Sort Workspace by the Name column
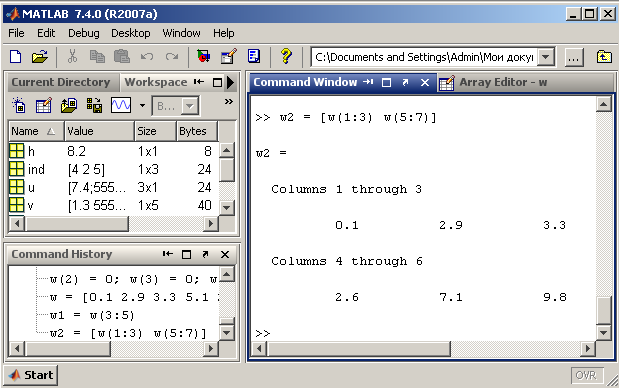The height and width of the screenshot is (388, 619). coord(36,131)
